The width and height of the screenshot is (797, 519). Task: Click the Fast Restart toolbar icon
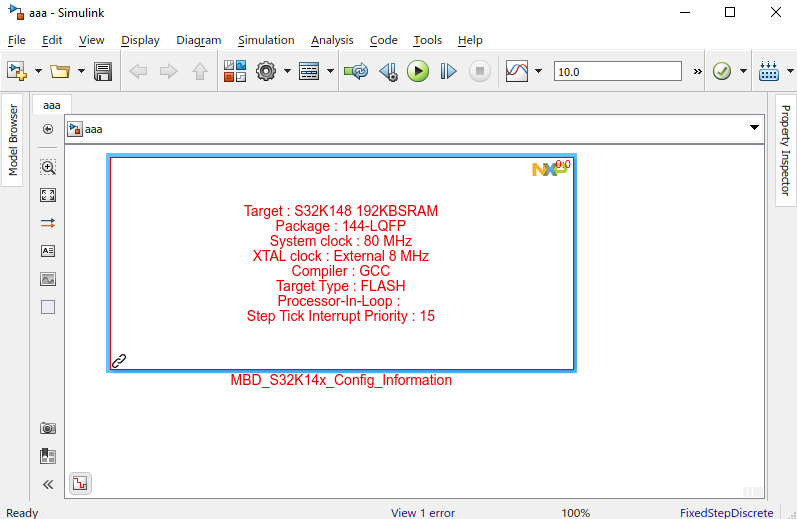[356, 71]
